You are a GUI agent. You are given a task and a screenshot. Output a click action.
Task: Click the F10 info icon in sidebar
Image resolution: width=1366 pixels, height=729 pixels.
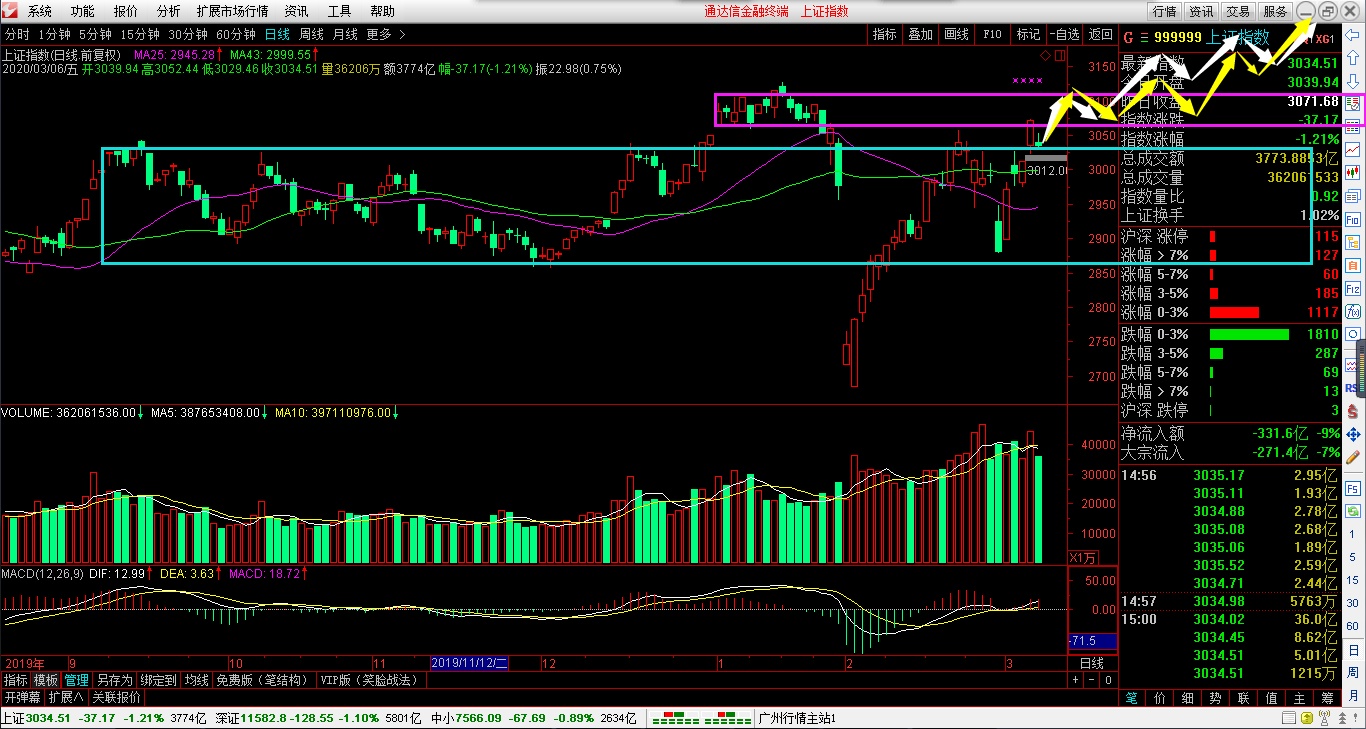(x=1353, y=219)
